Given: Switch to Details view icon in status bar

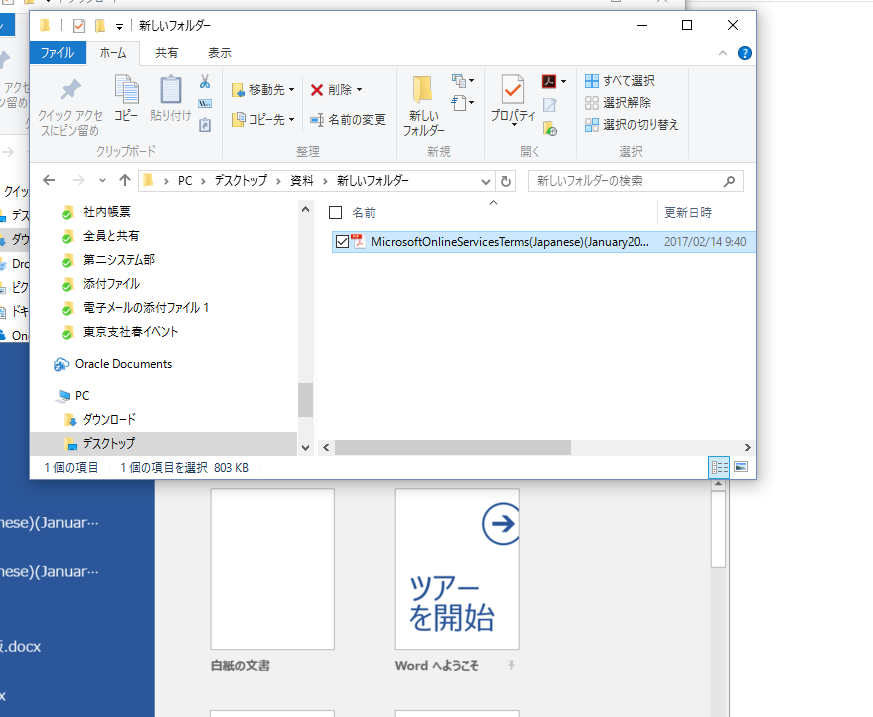Looking at the screenshot, I should 719,467.
